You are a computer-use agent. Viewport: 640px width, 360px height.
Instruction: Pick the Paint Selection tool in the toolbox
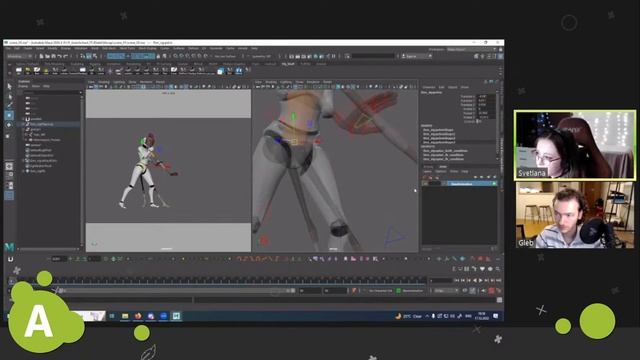(x=9, y=106)
